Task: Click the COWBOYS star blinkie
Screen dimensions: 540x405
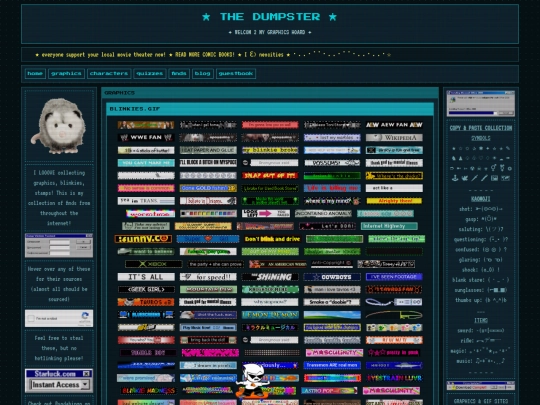Action: pos(332,277)
